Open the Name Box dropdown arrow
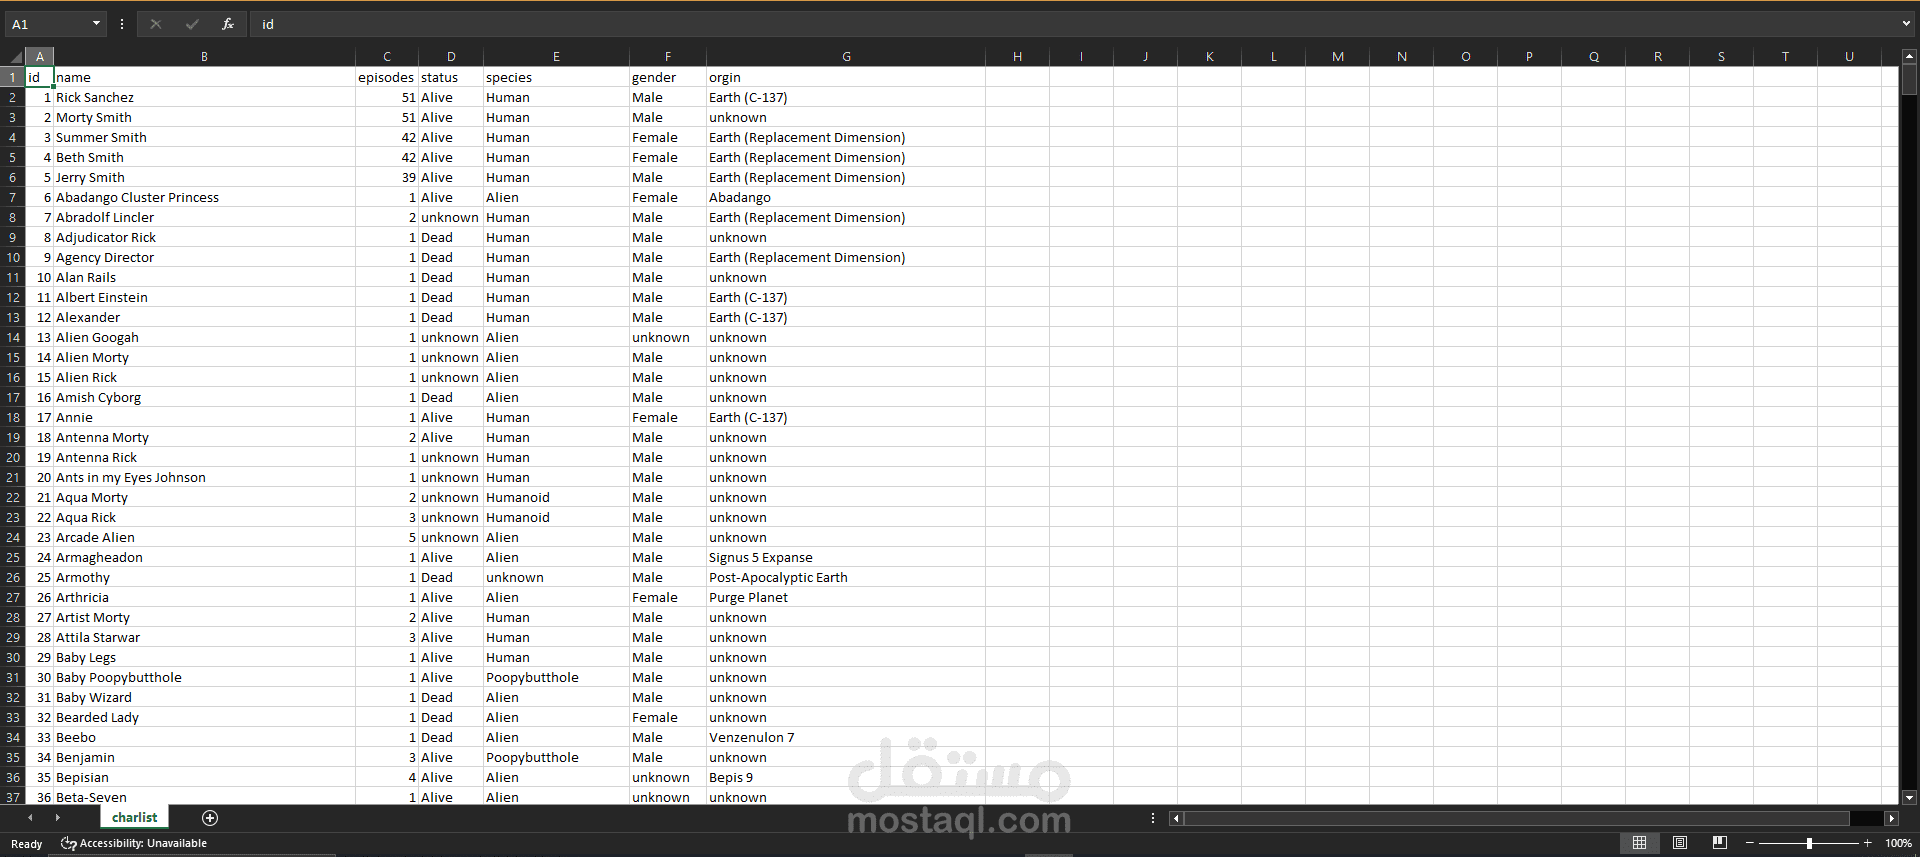Screen dimensions: 1920x857 tap(96, 24)
